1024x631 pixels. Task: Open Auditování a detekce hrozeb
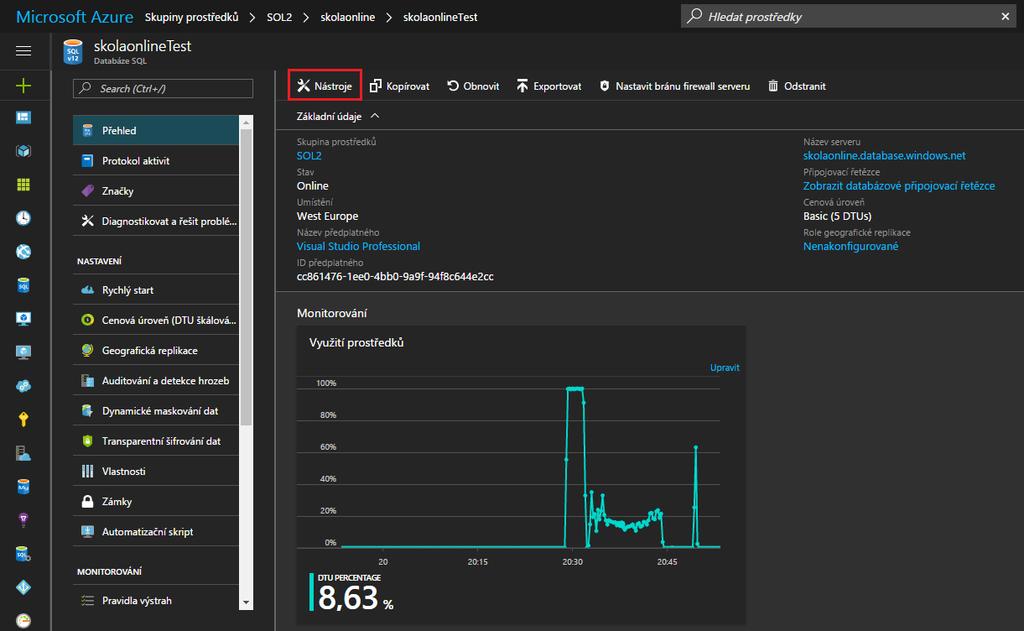pyautogui.click(x=155, y=380)
